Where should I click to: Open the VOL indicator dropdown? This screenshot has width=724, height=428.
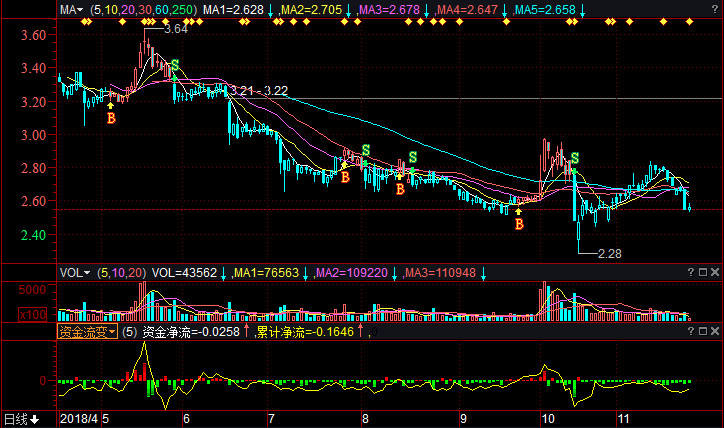(75, 273)
